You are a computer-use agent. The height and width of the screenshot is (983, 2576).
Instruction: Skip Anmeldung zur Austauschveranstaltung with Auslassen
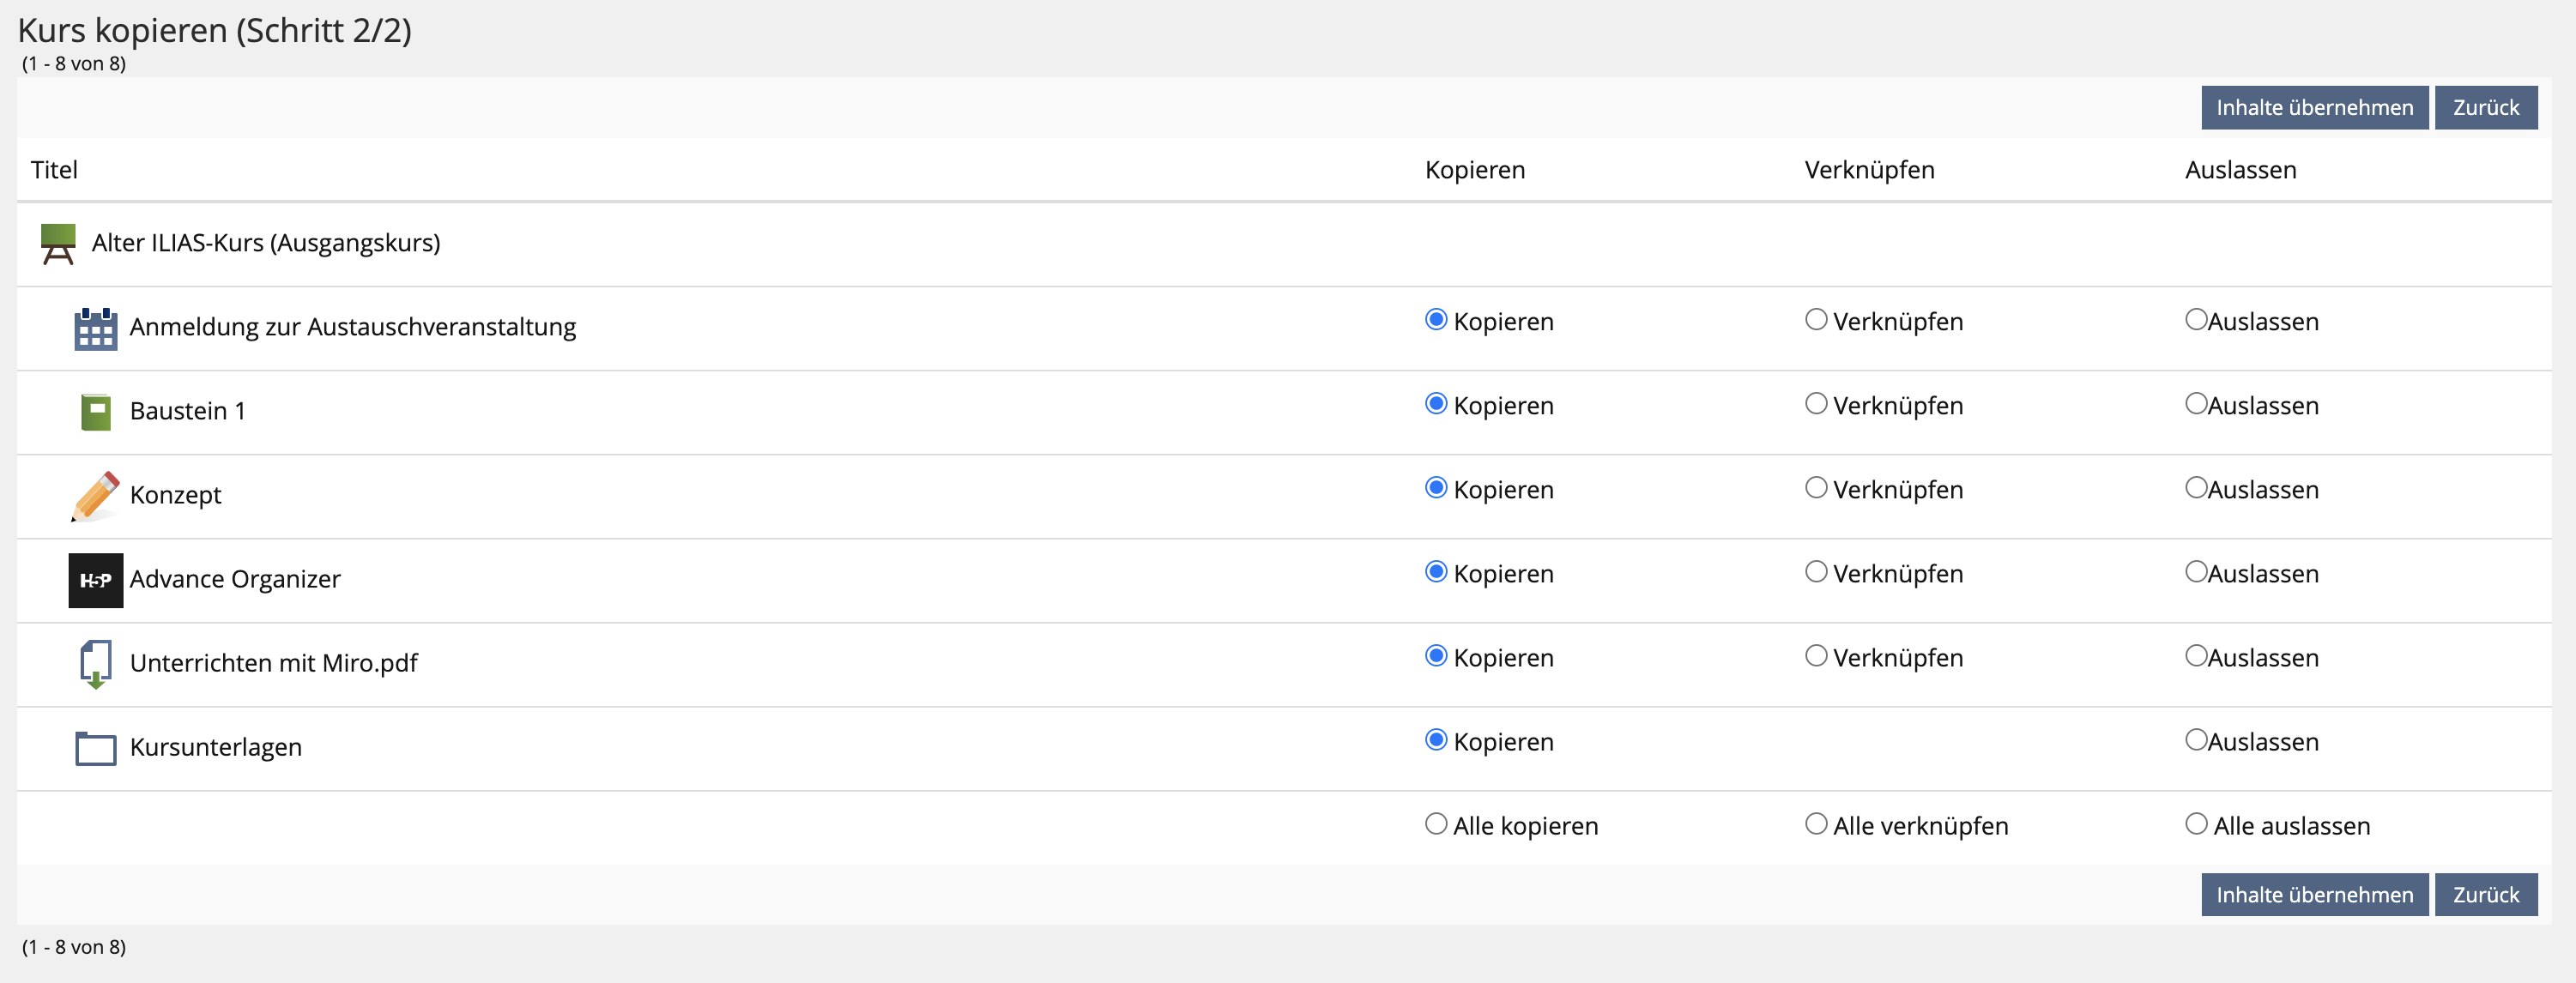[2196, 320]
